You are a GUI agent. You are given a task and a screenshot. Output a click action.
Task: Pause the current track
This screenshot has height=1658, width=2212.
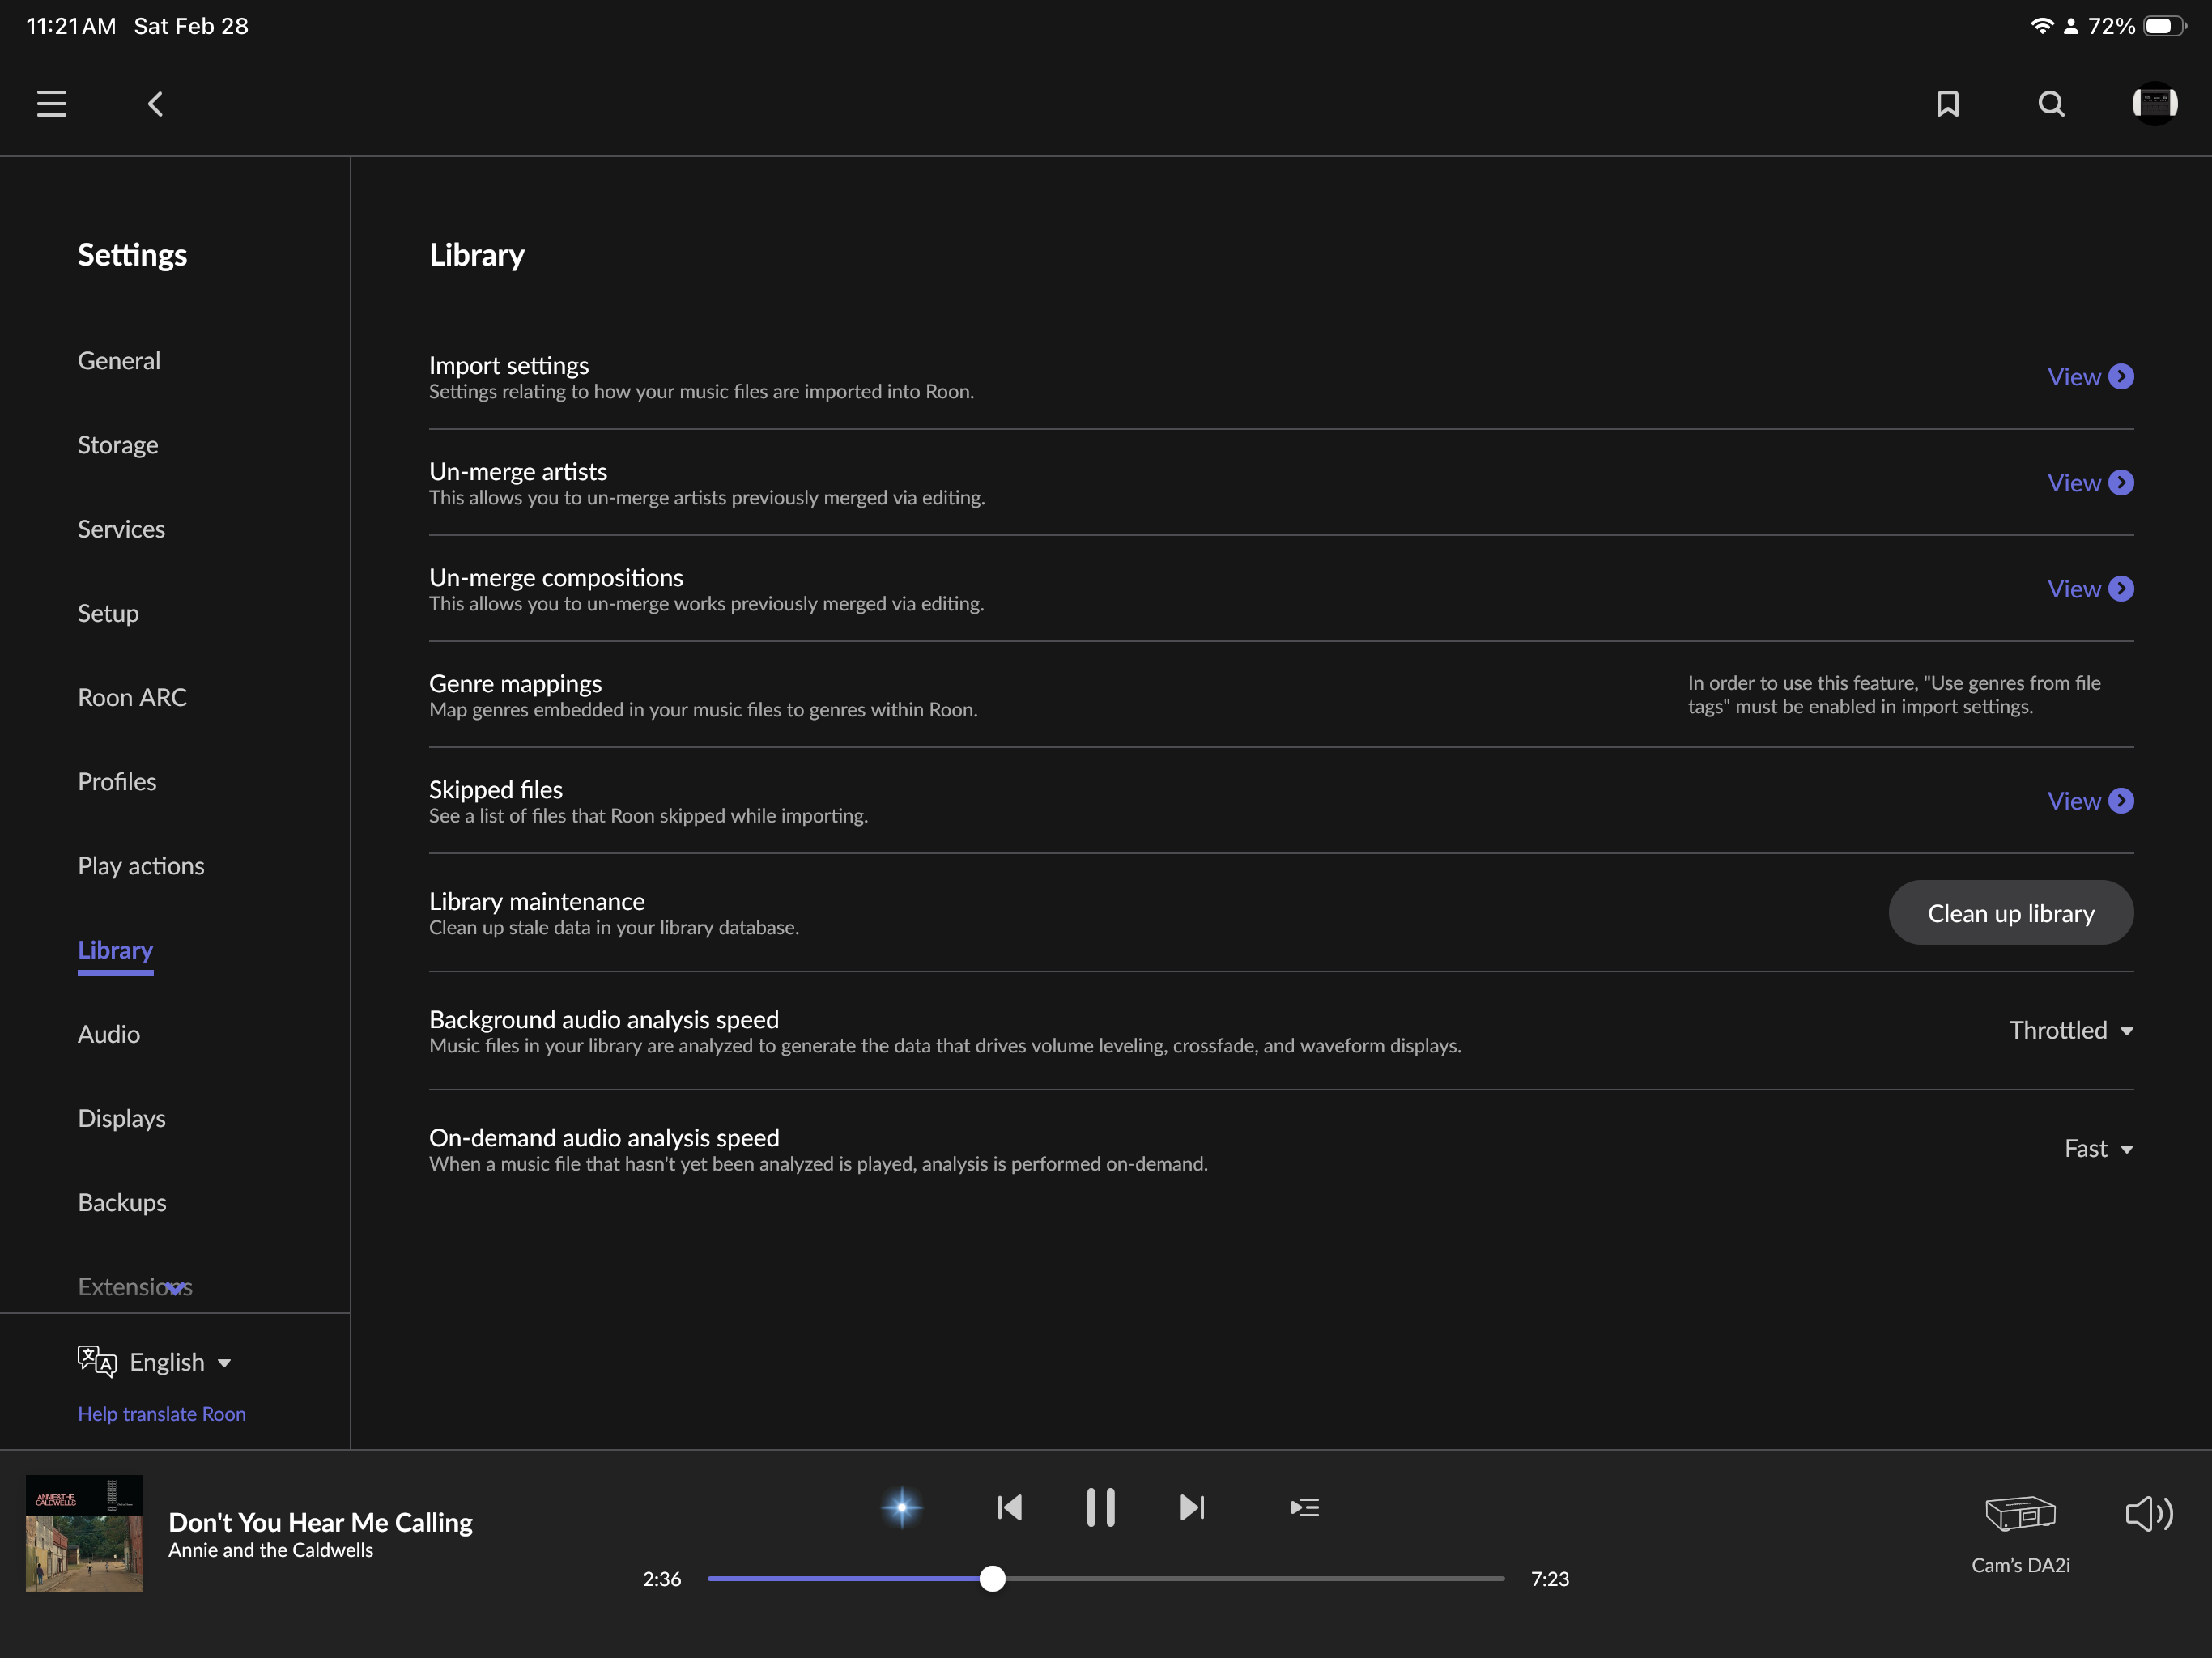coord(1100,1507)
